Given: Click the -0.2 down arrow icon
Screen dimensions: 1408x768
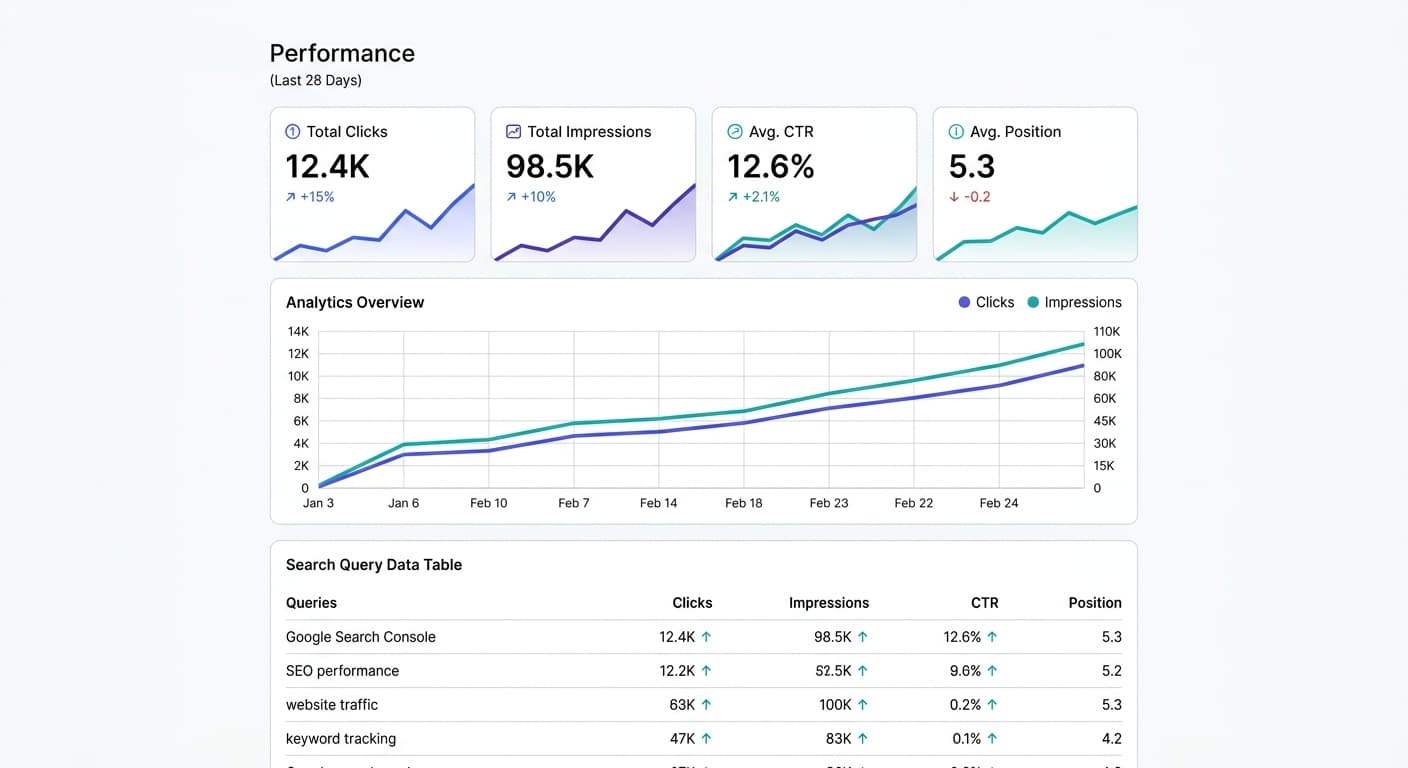Looking at the screenshot, I should (954, 197).
